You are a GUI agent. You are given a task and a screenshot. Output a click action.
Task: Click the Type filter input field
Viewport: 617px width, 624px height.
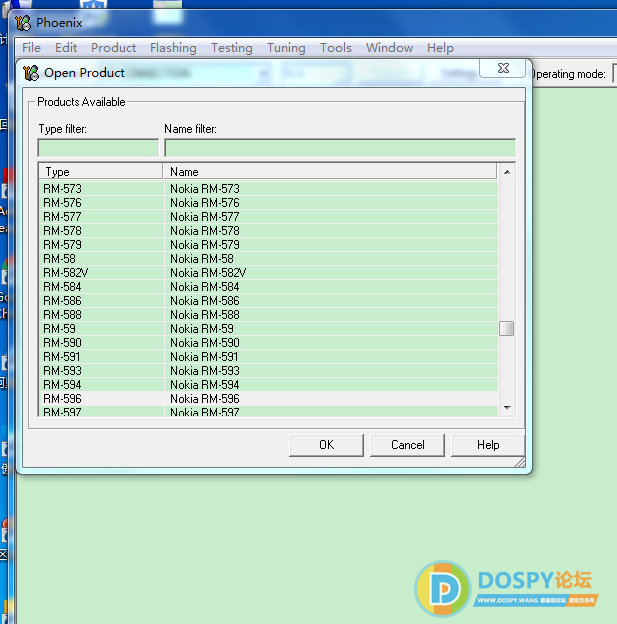pos(98,148)
